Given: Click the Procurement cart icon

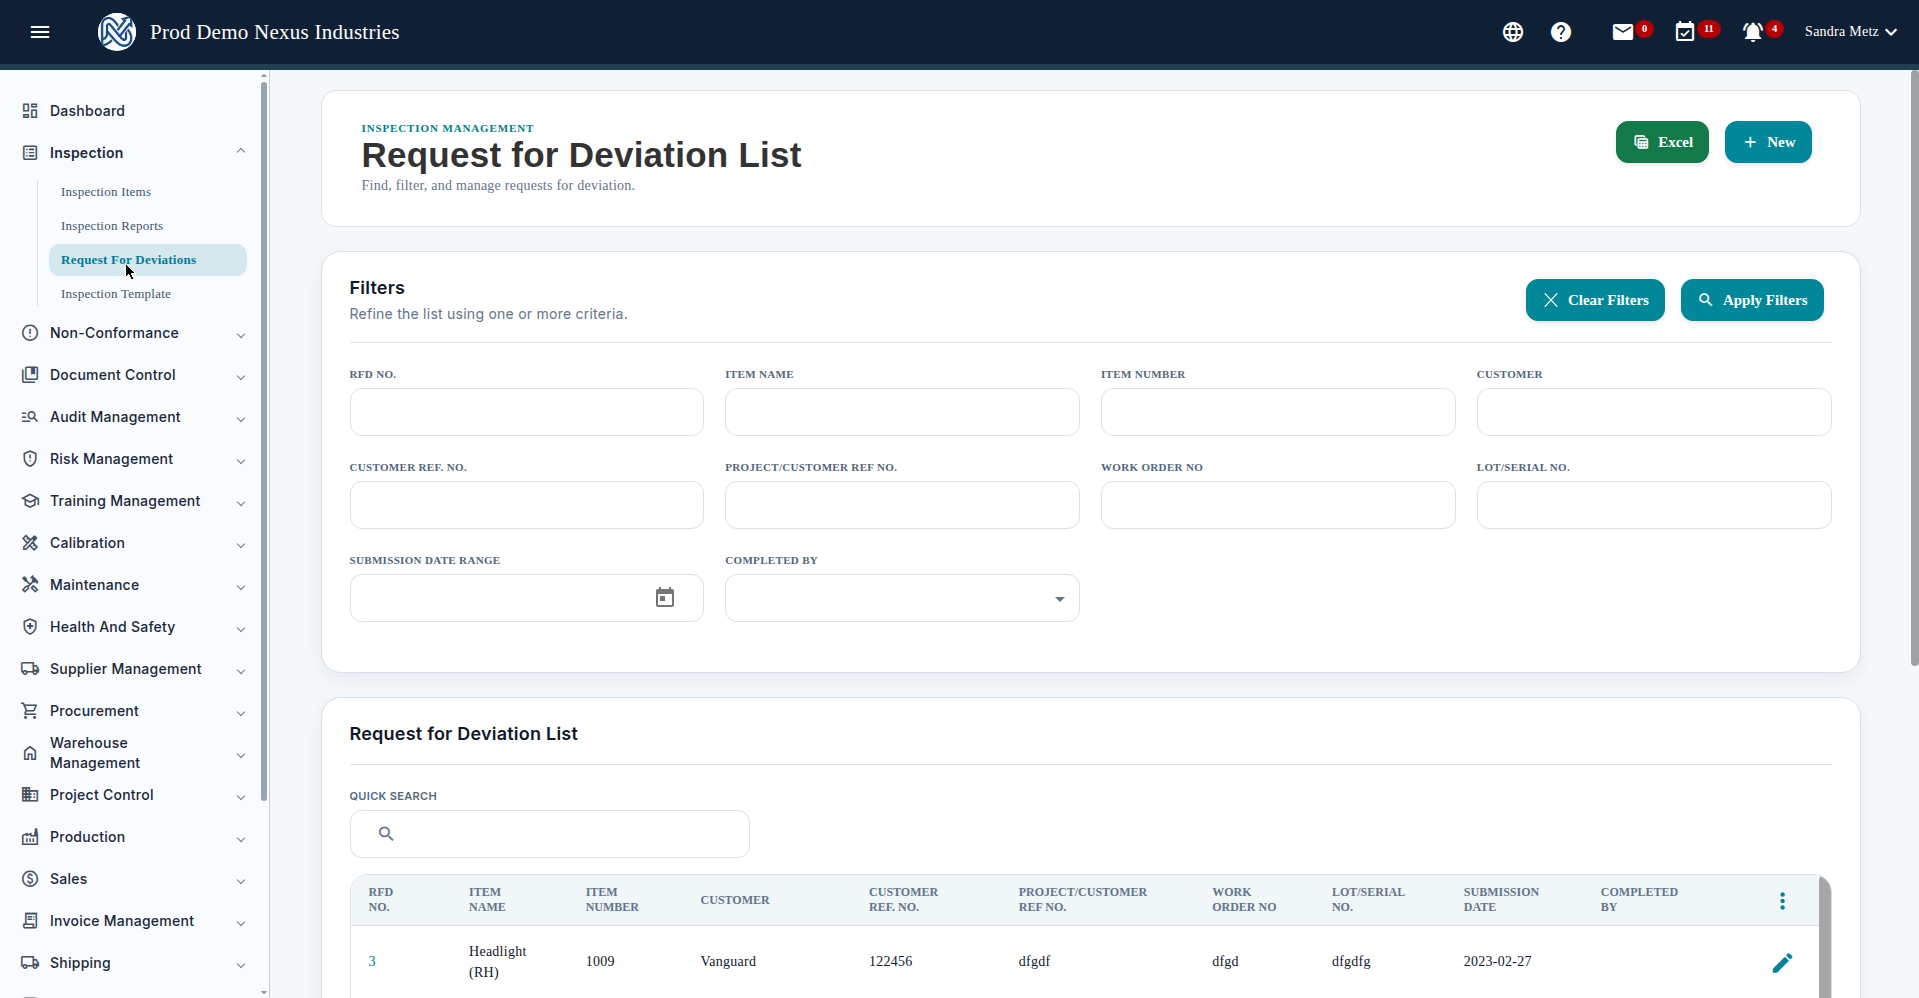Looking at the screenshot, I should pyautogui.click(x=30, y=711).
